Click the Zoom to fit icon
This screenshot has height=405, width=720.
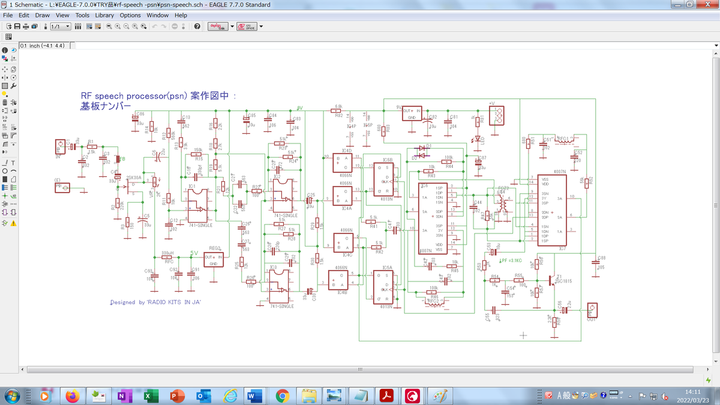108,27
